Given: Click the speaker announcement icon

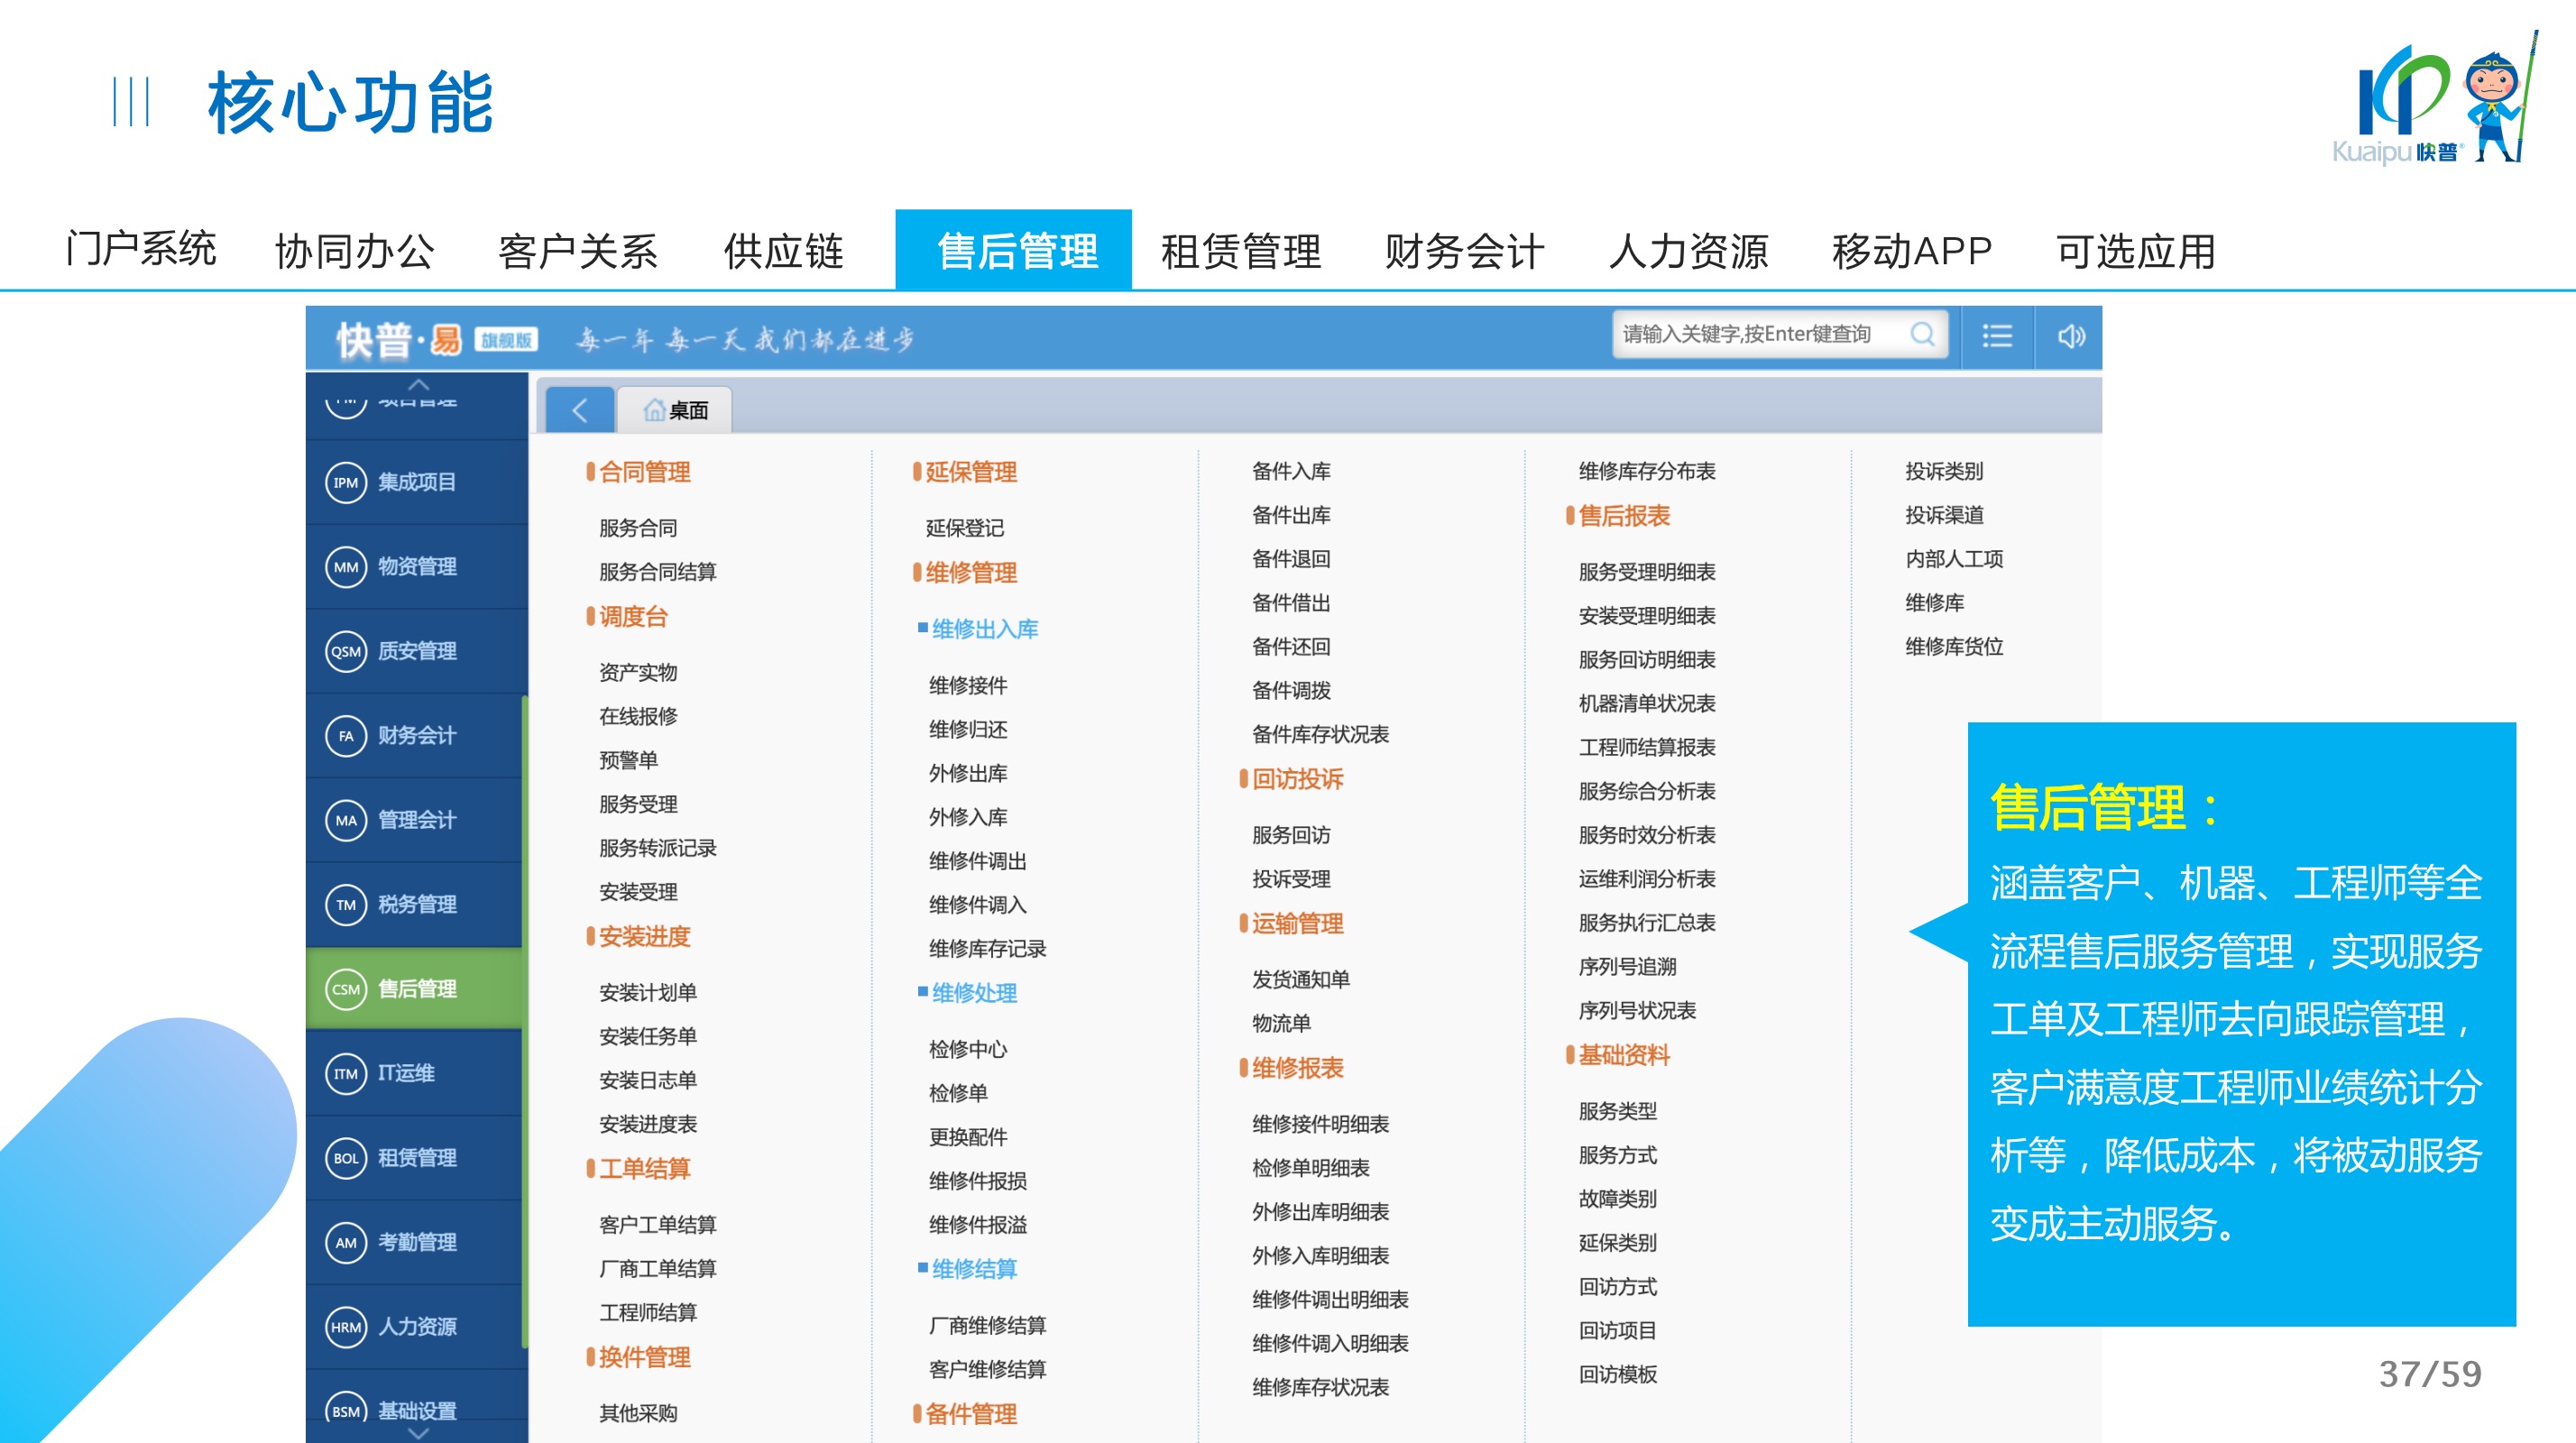Looking at the screenshot, I should (x=2070, y=336).
